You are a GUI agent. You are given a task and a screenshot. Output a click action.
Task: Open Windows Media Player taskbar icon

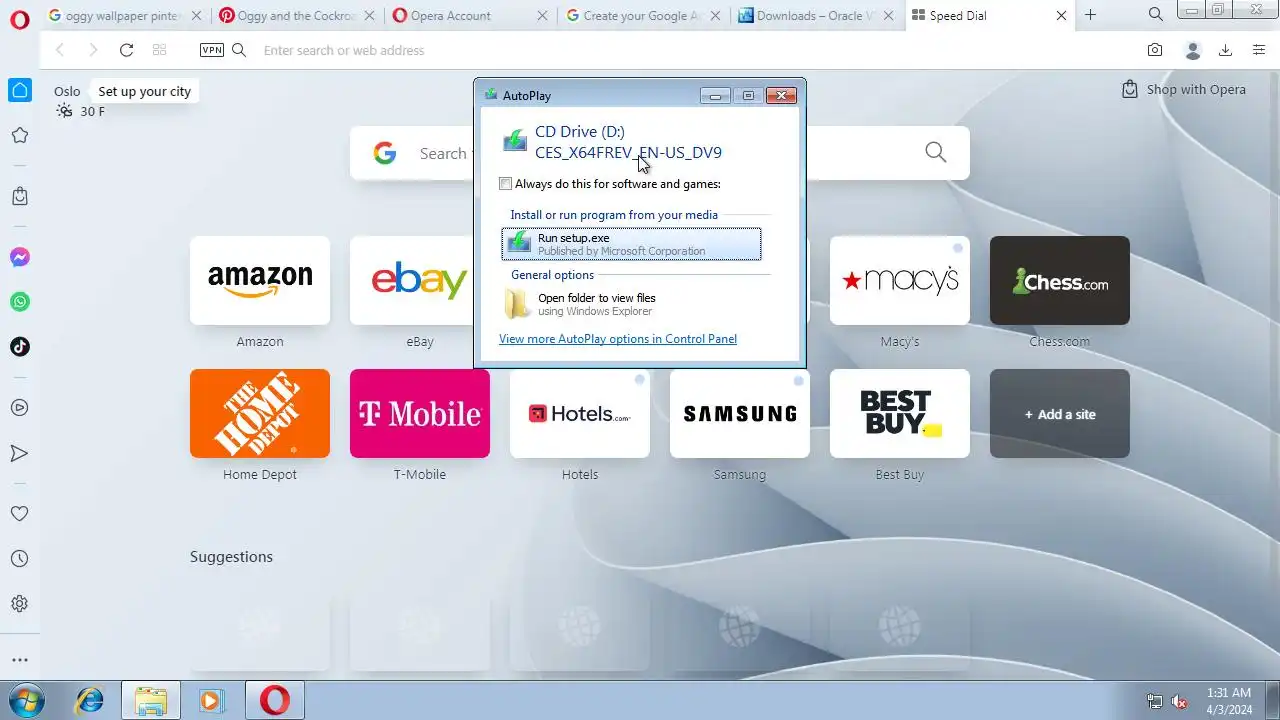tap(211, 700)
